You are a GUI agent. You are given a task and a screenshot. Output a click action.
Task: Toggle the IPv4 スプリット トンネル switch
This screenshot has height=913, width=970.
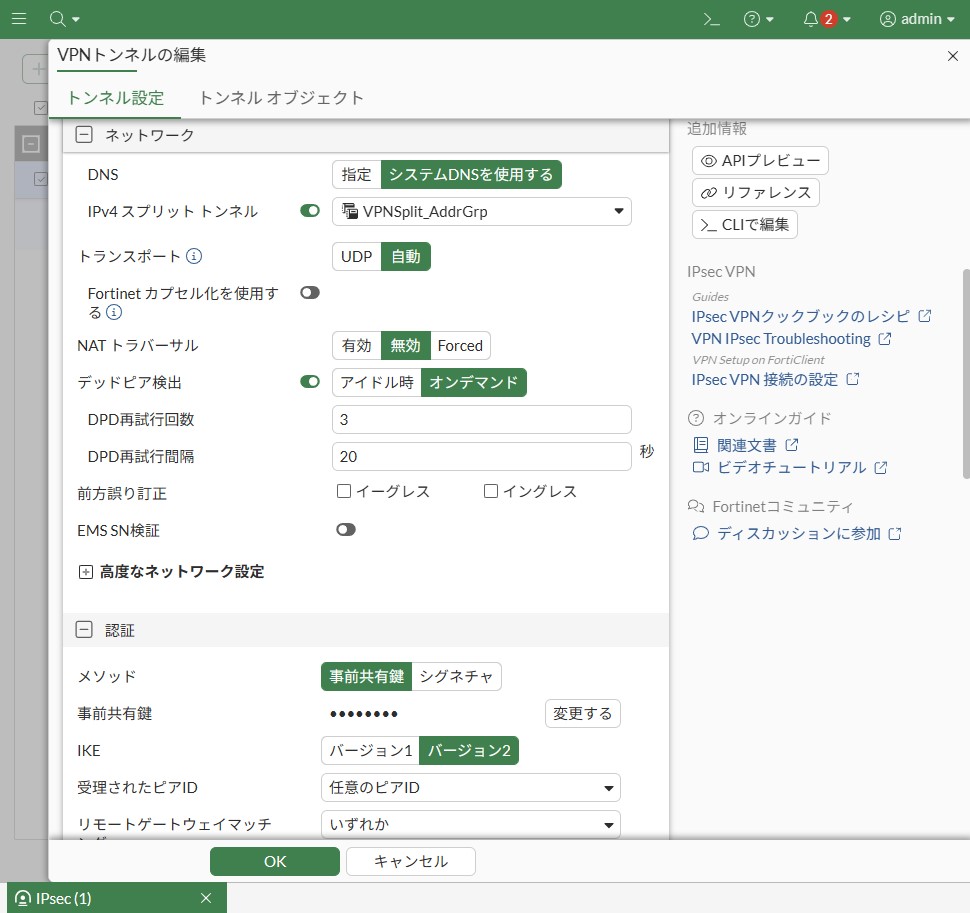click(x=310, y=211)
